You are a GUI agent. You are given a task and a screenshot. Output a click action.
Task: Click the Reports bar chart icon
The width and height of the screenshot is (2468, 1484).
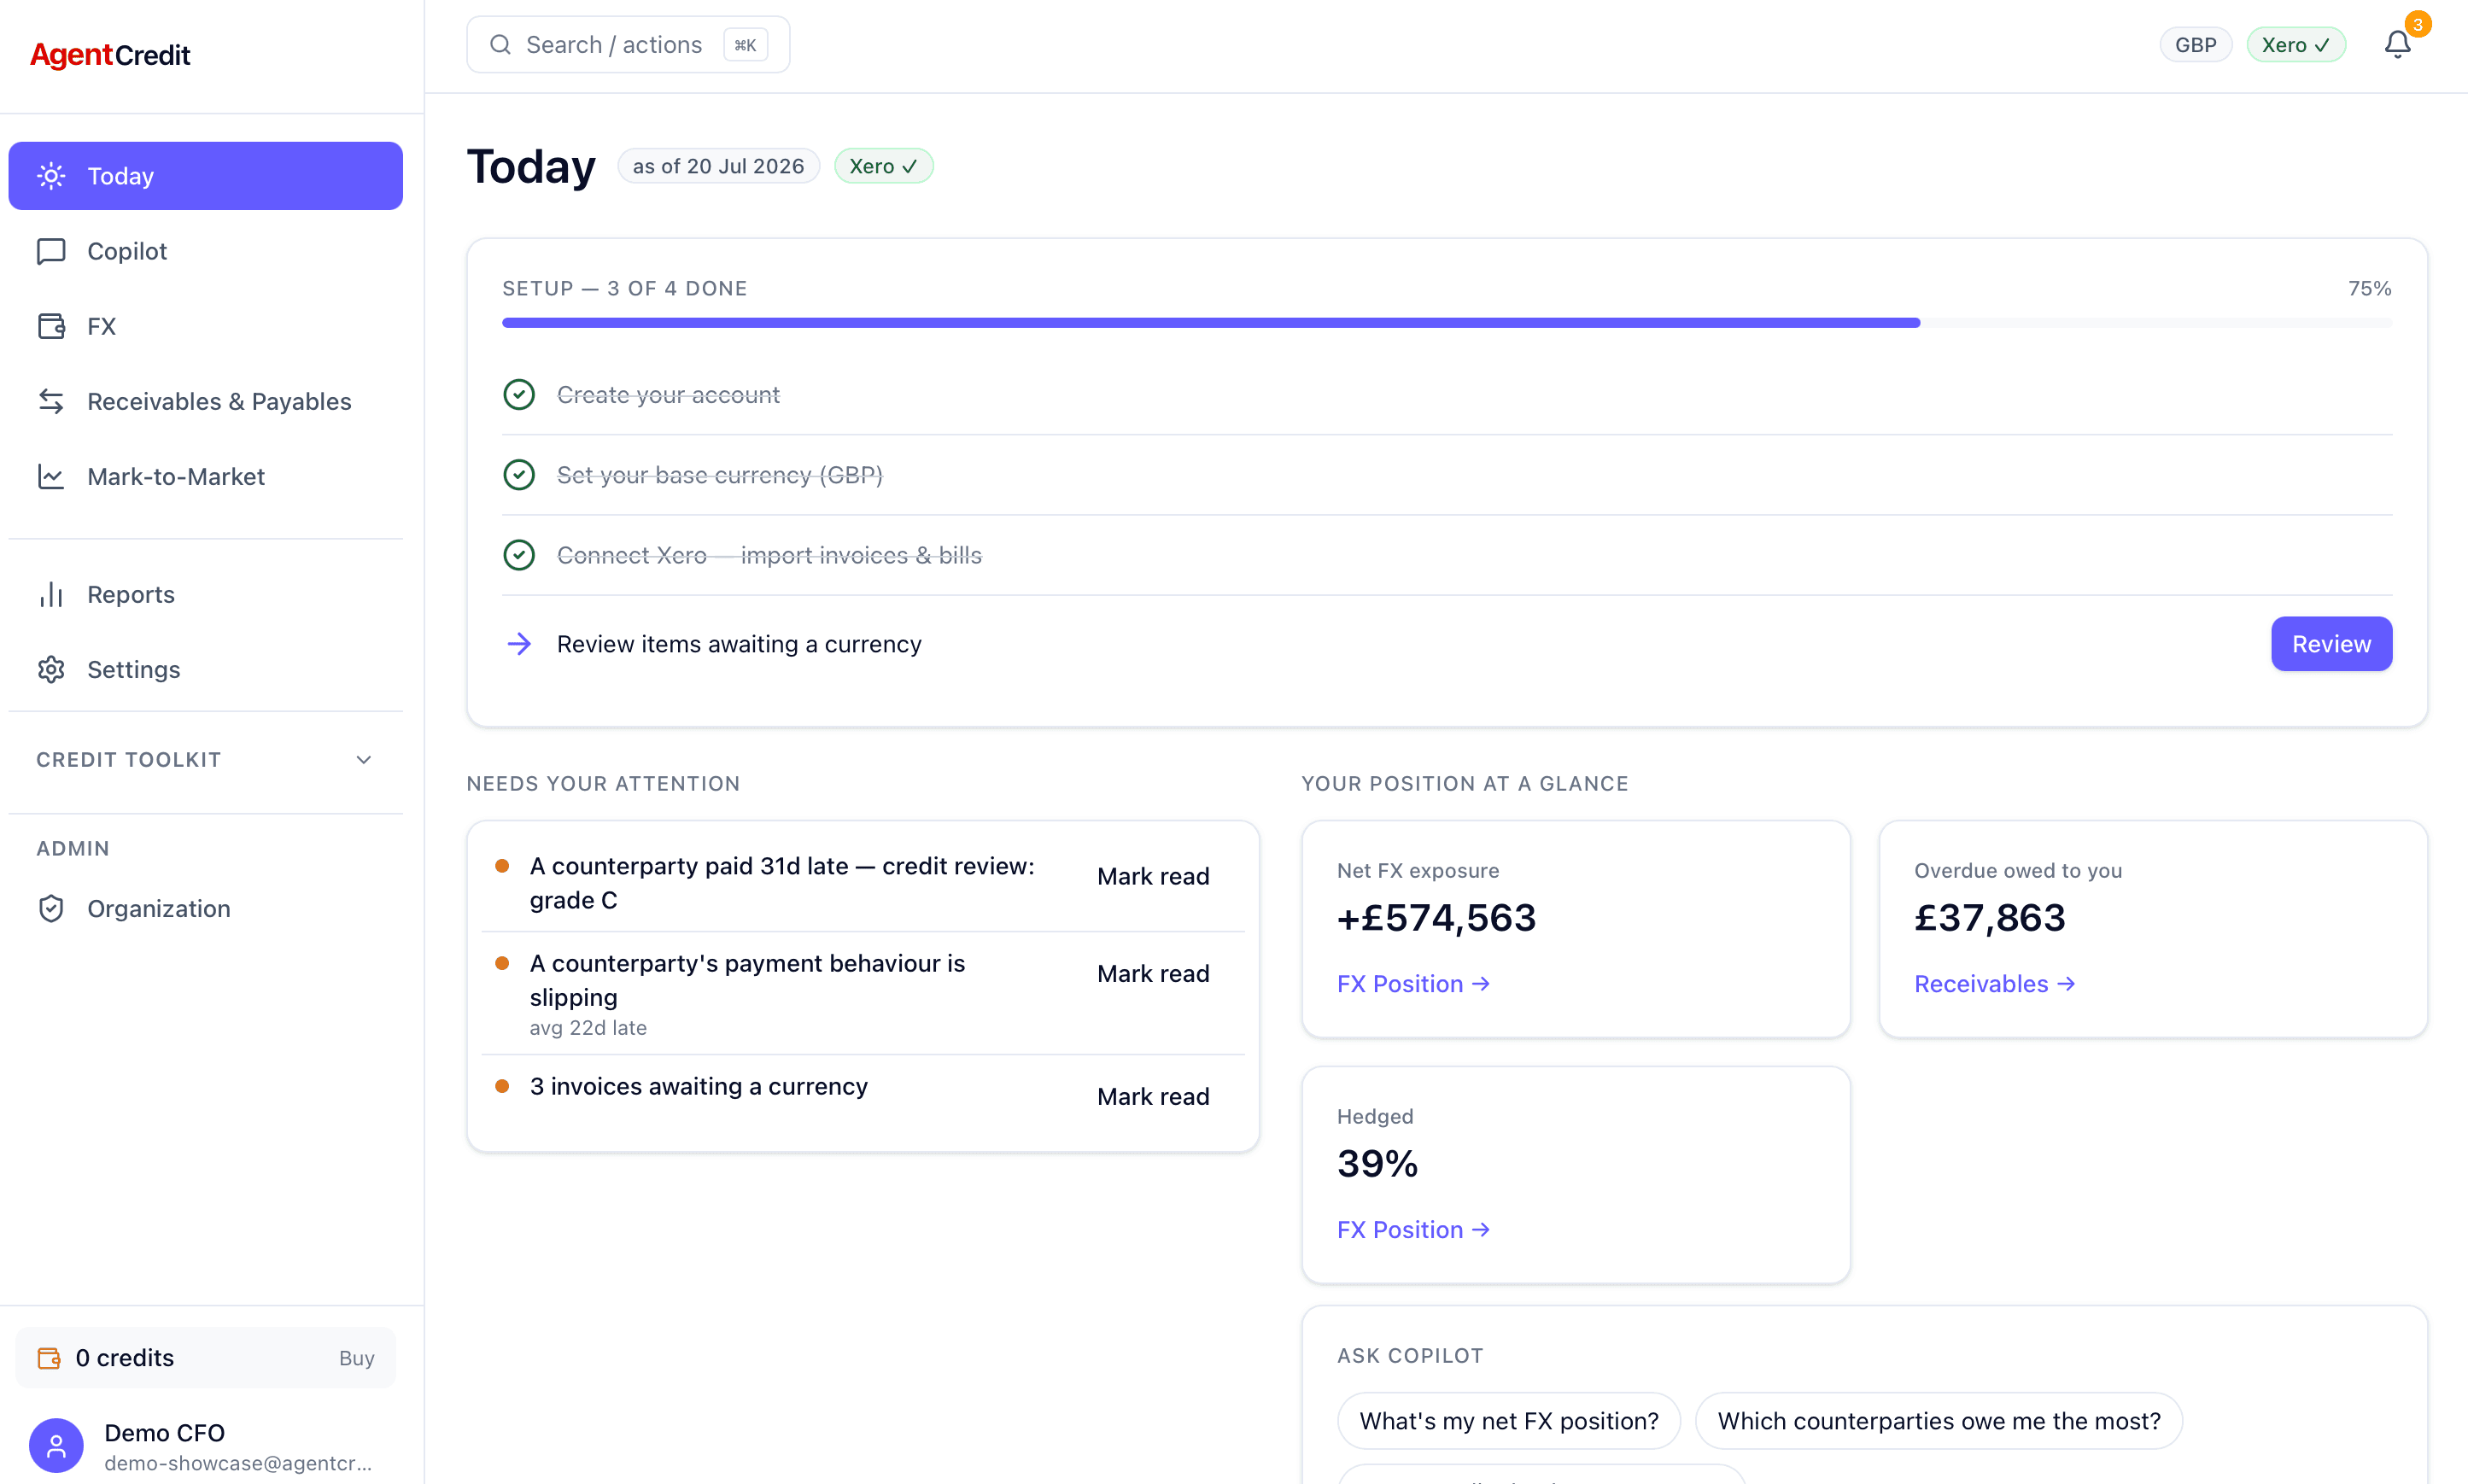51,594
